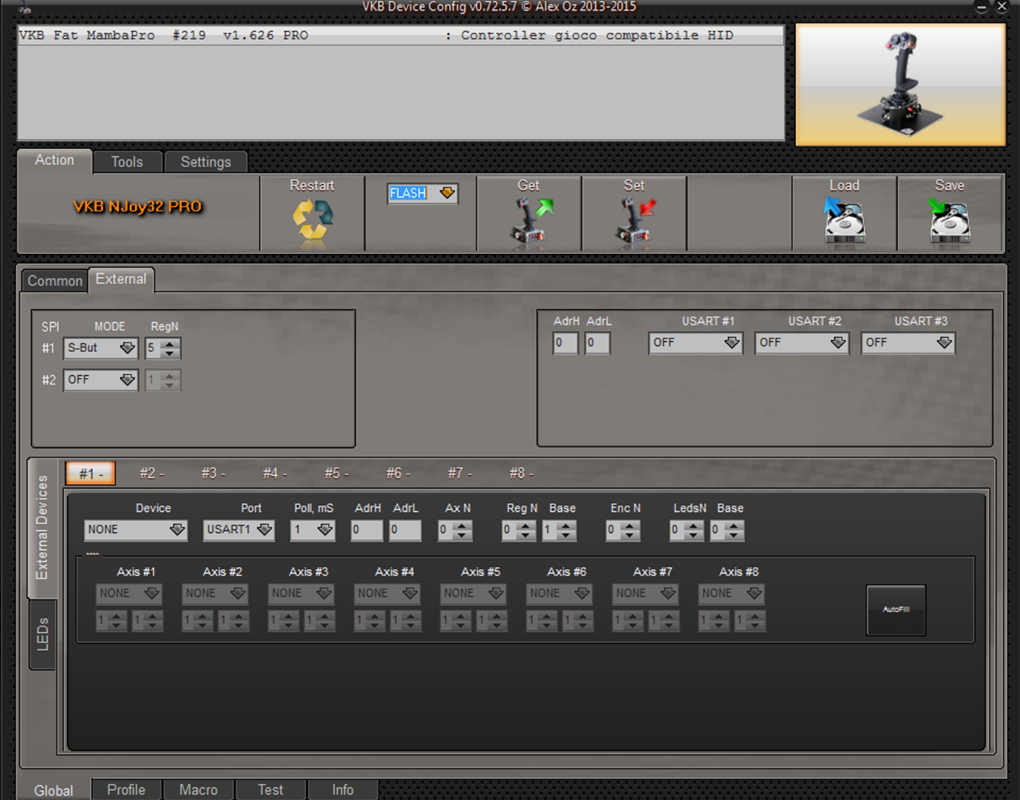Open the Global bottom tab

pos(53,790)
